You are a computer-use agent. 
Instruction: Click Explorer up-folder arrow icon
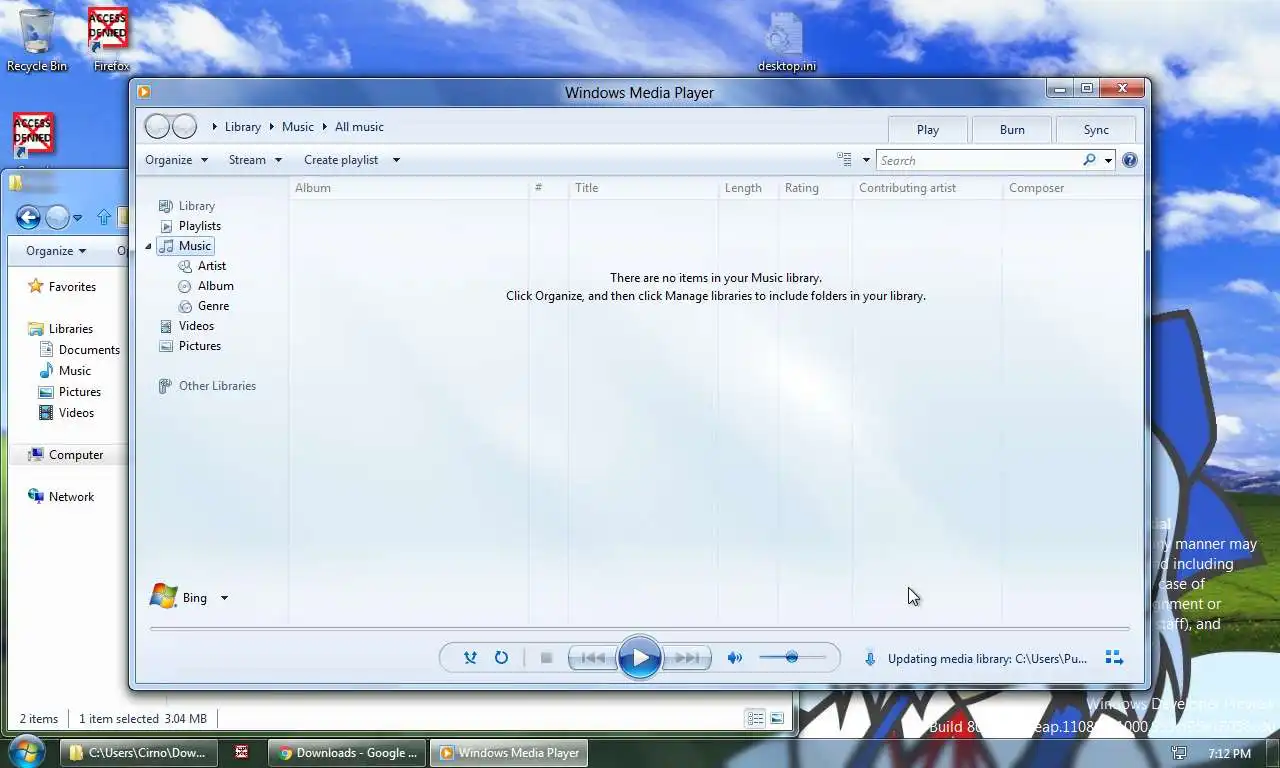coord(104,217)
